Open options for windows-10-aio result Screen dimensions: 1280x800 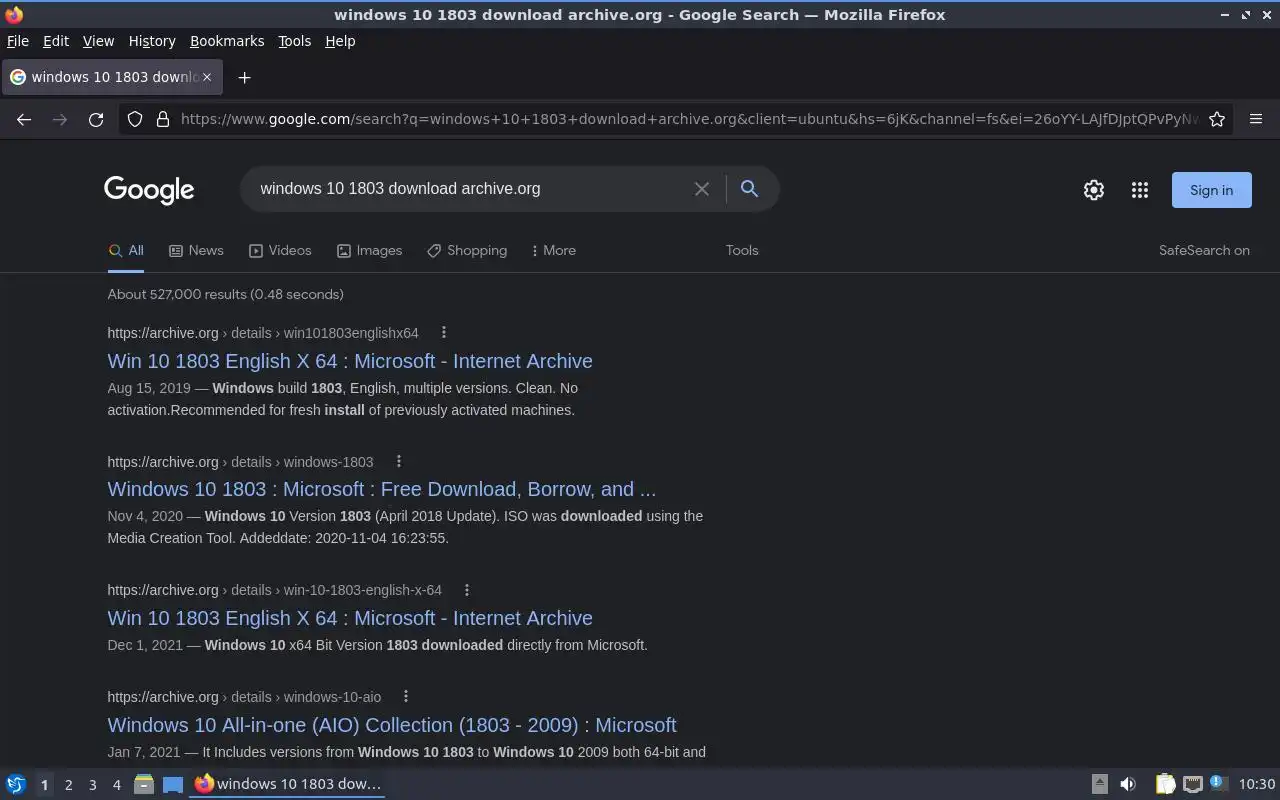coord(406,696)
